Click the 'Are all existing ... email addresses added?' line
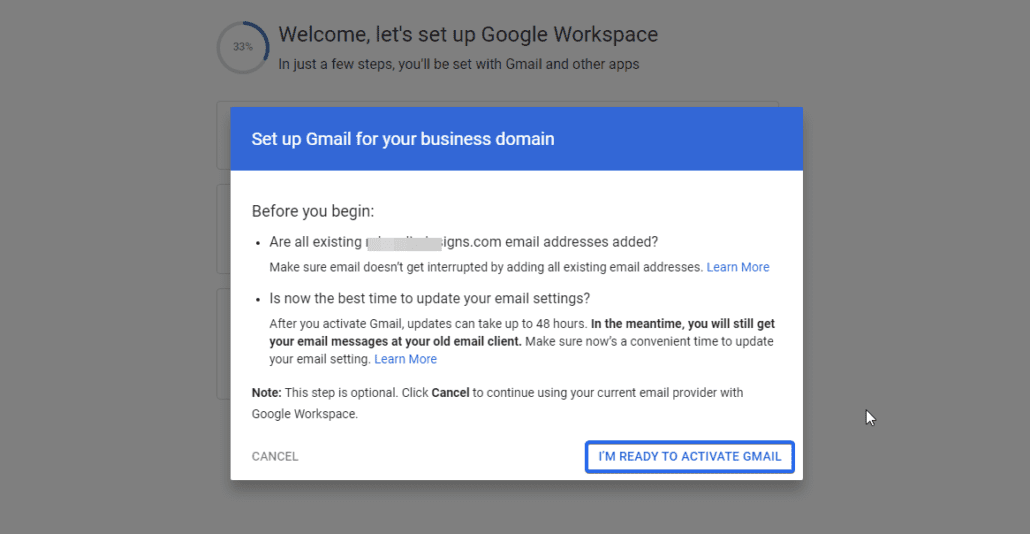 [x=464, y=242]
